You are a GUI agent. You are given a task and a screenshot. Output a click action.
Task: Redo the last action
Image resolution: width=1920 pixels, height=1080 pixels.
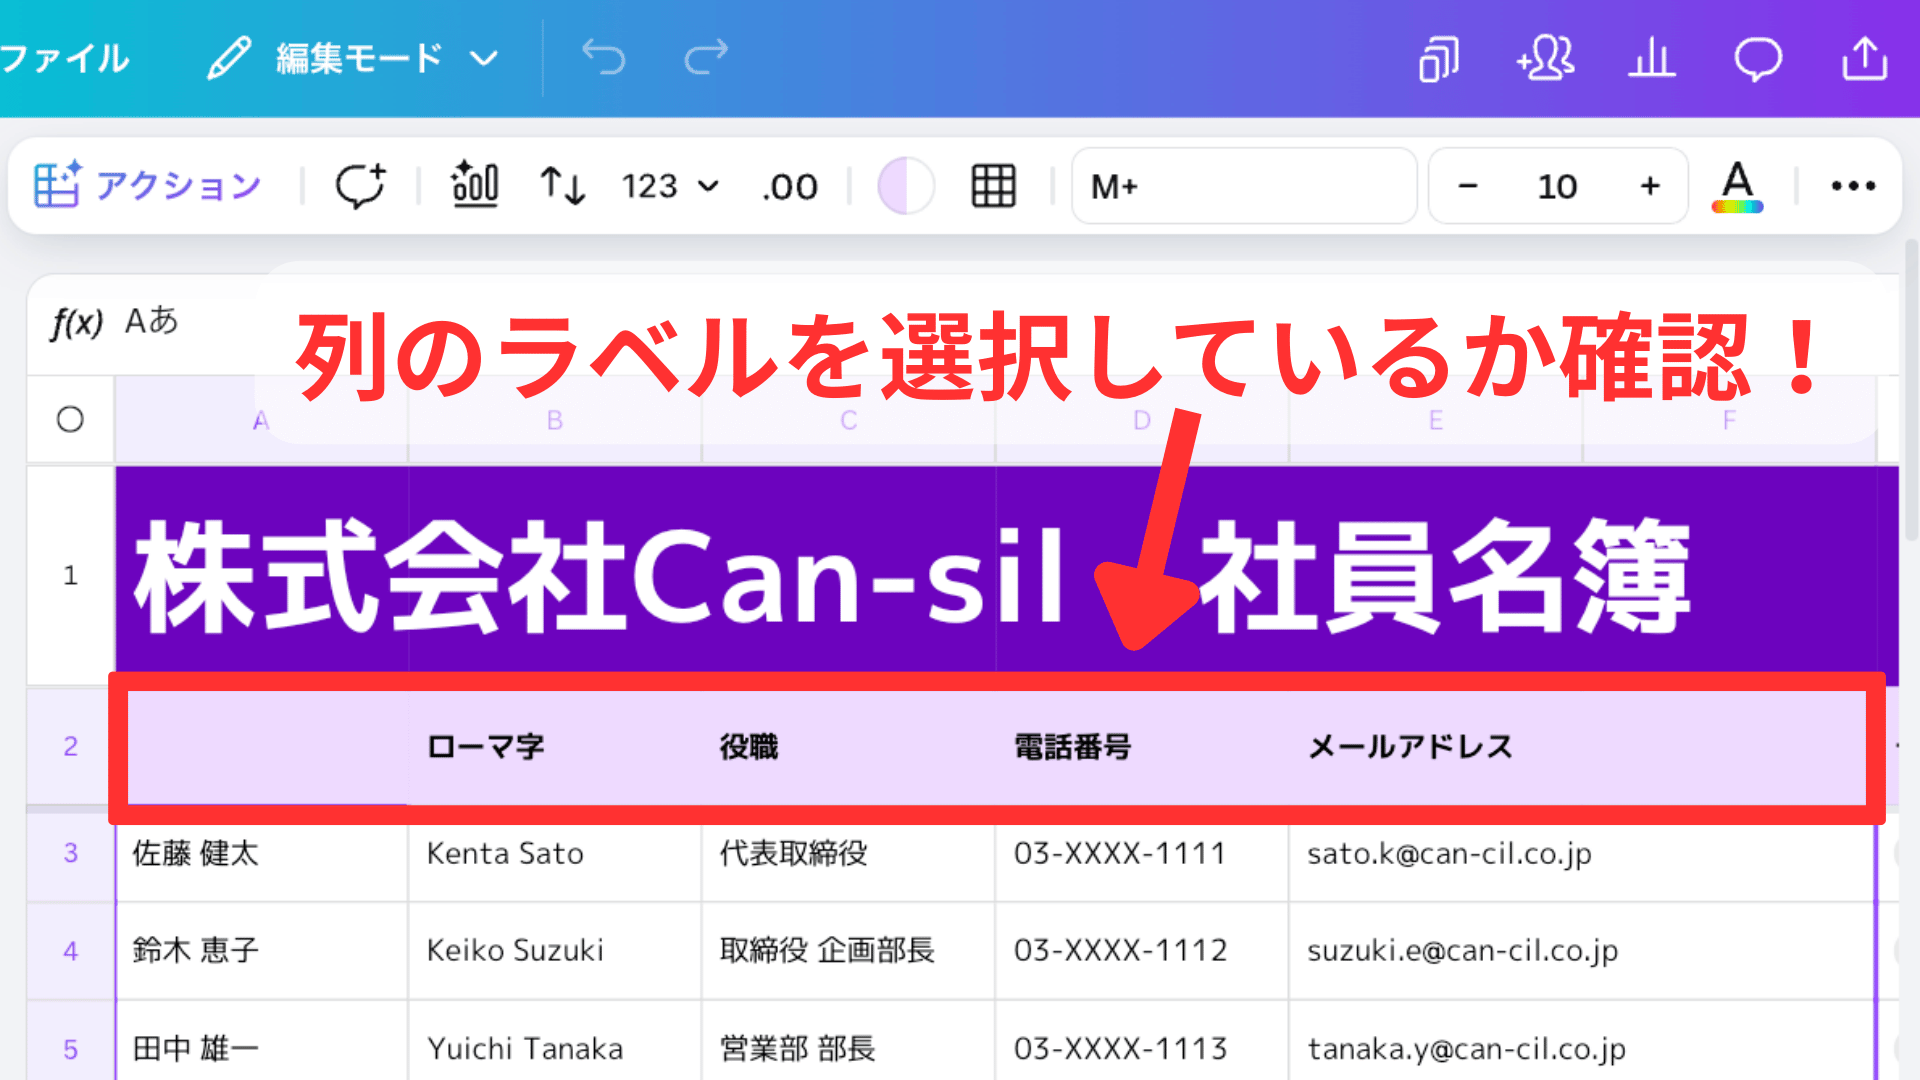point(706,58)
